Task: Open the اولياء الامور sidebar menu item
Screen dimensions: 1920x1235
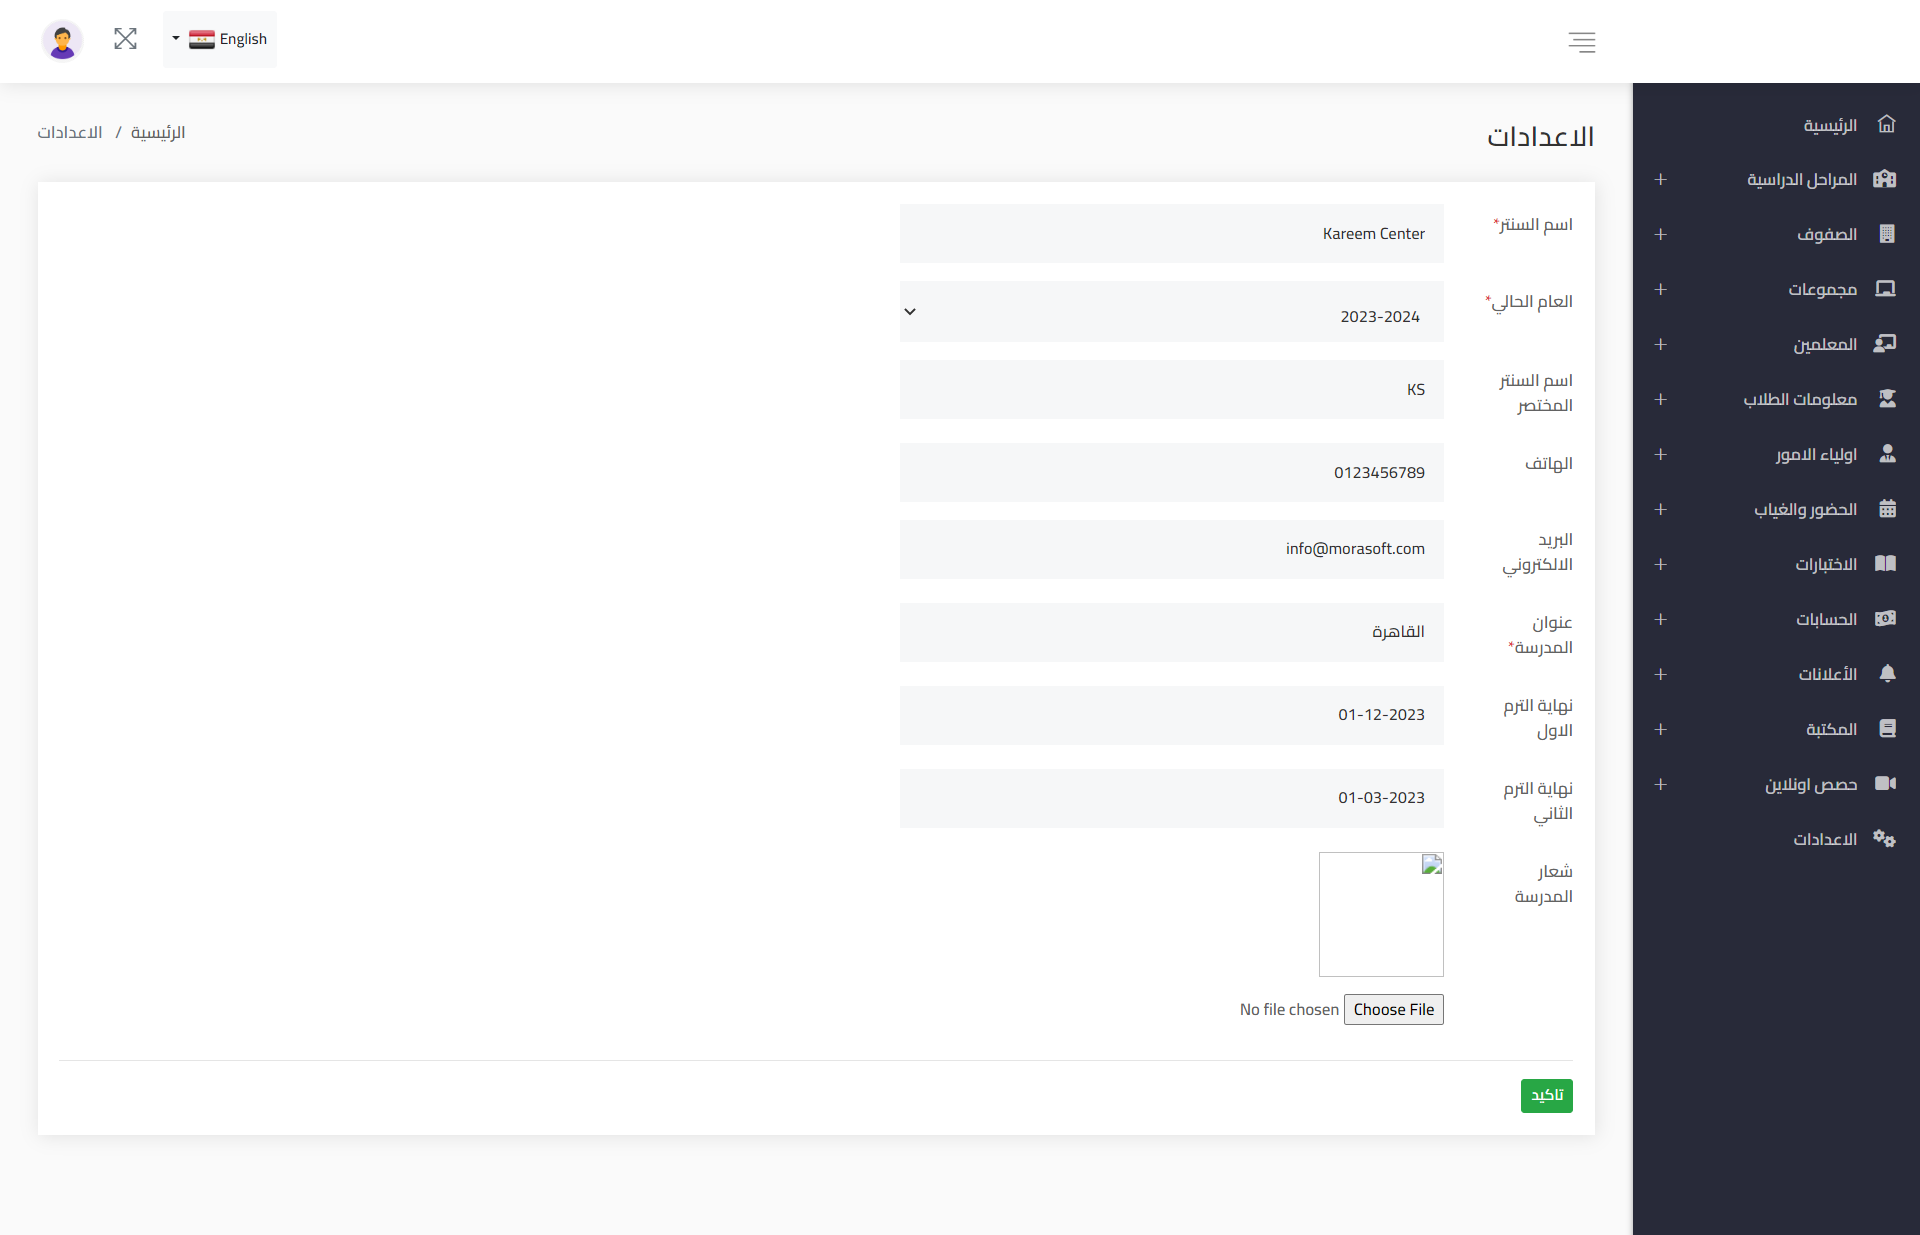Action: tap(1815, 454)
